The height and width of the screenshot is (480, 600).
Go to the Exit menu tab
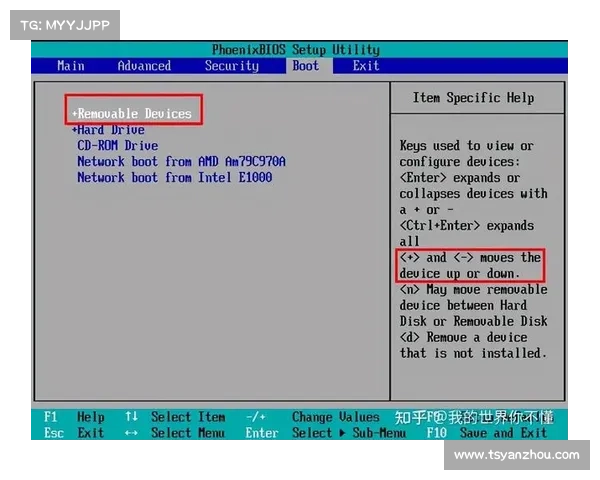click(x=366, y=66)
